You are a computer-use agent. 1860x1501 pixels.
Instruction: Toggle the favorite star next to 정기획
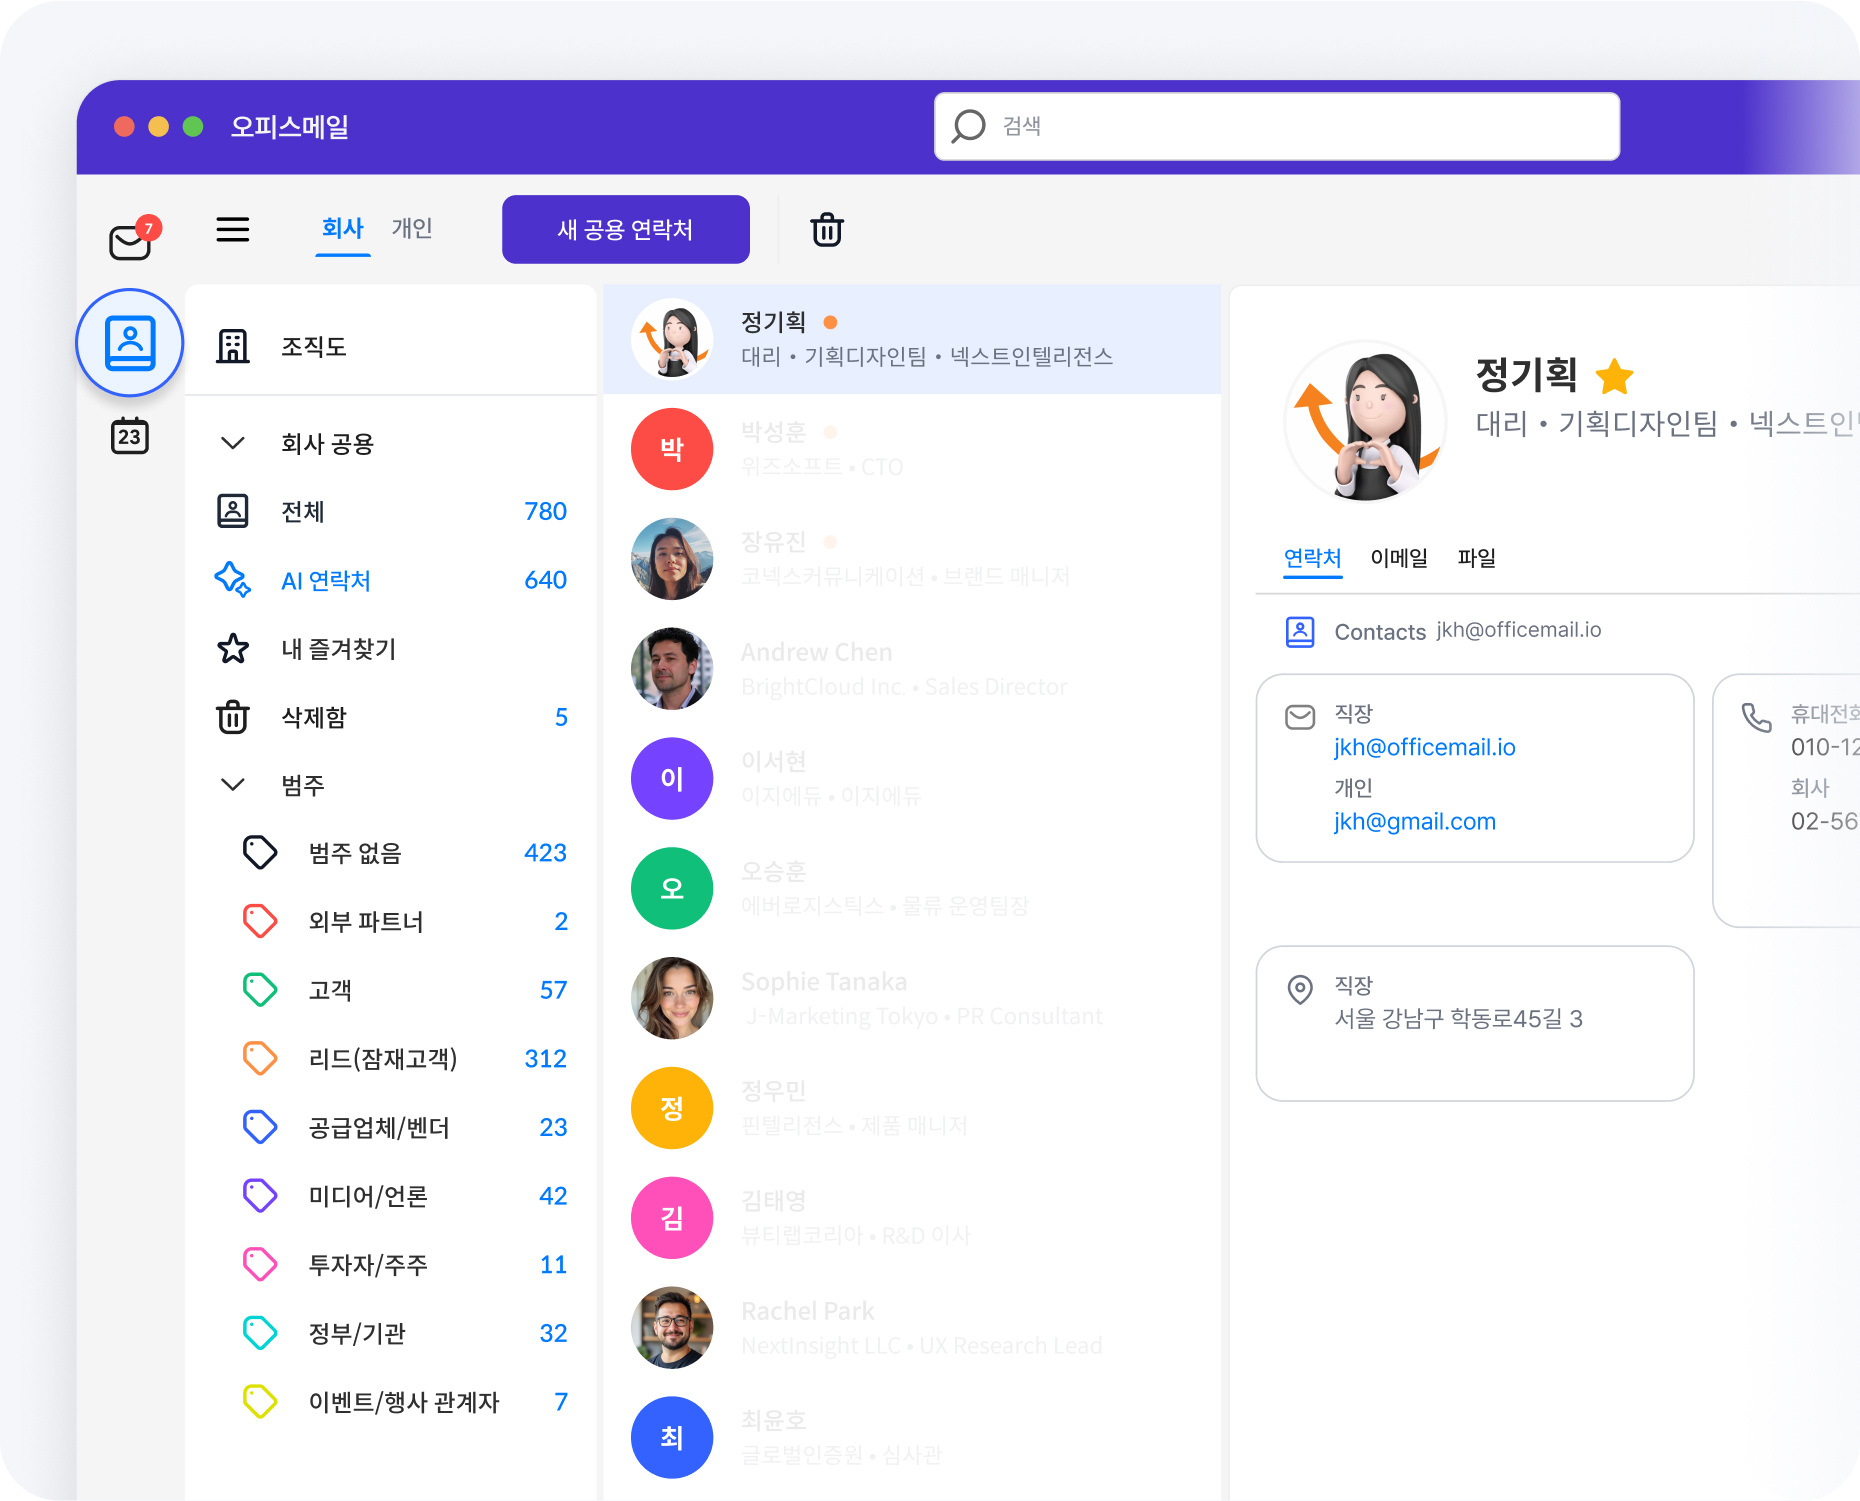1613,377
